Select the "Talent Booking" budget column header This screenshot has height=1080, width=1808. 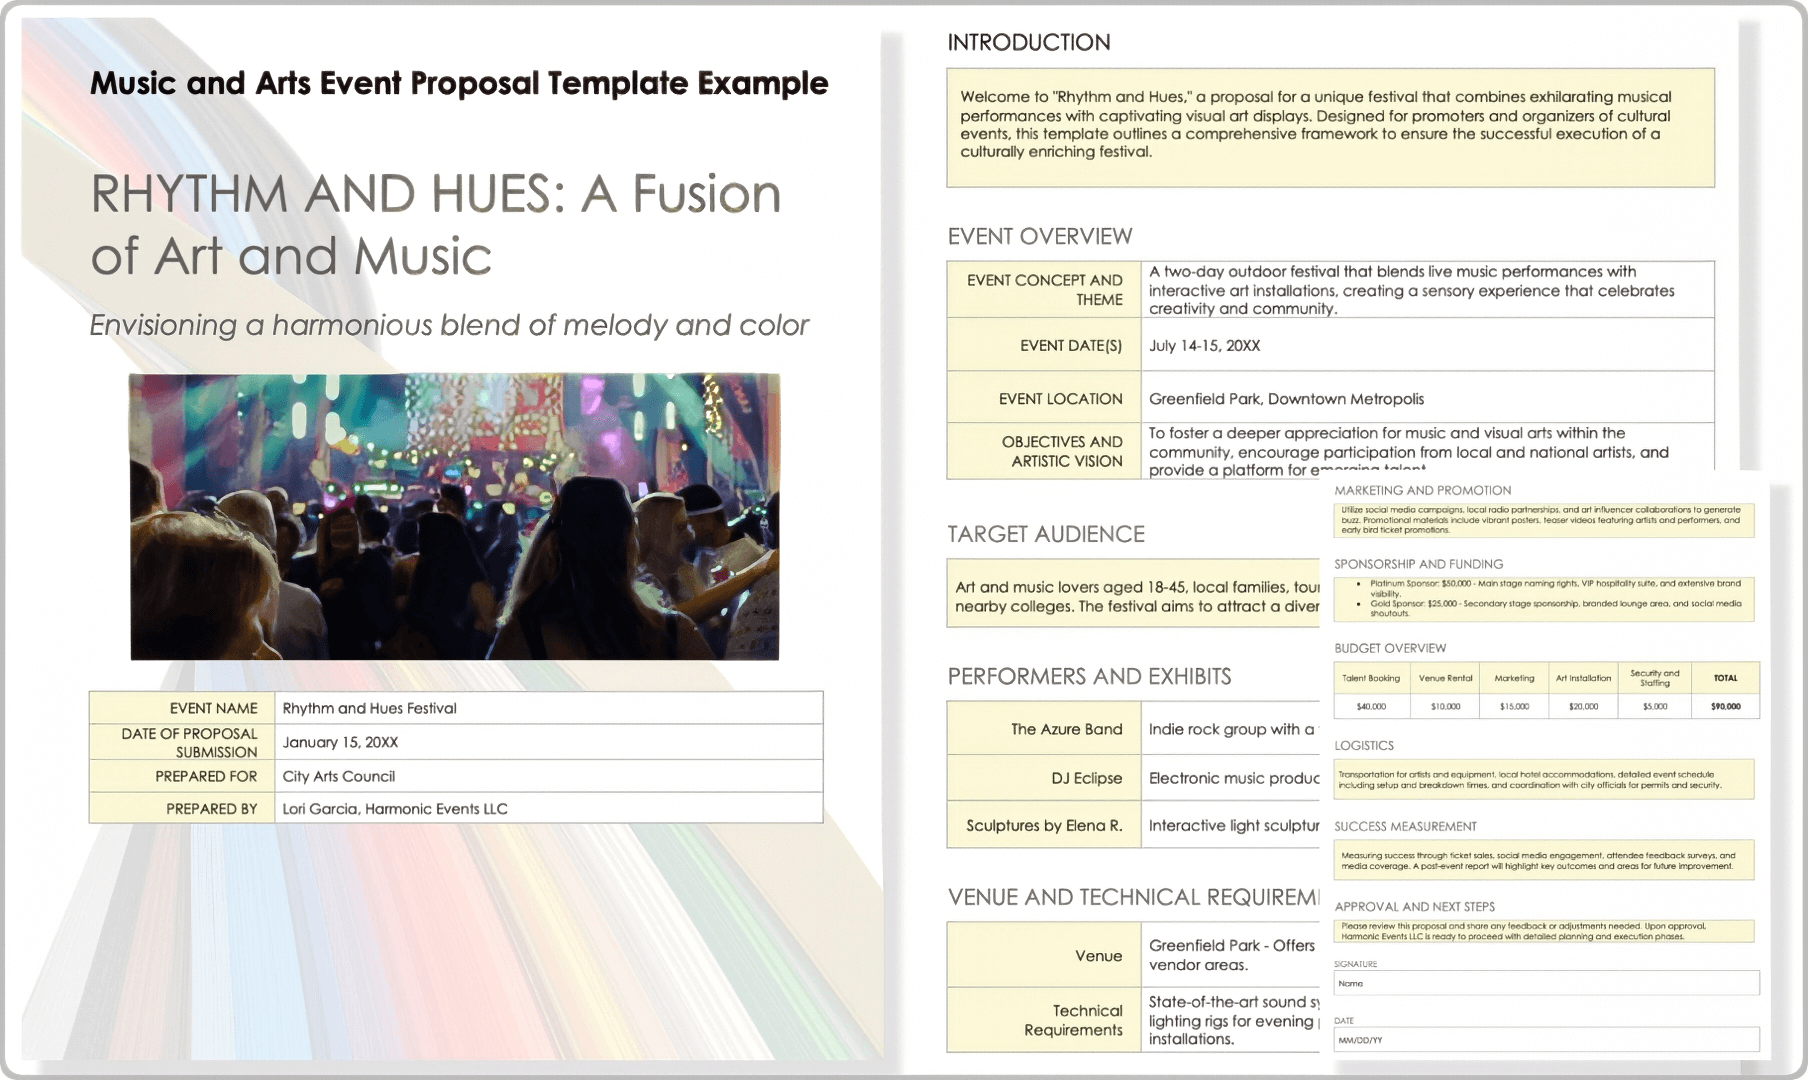click(x=1371, y=678)
